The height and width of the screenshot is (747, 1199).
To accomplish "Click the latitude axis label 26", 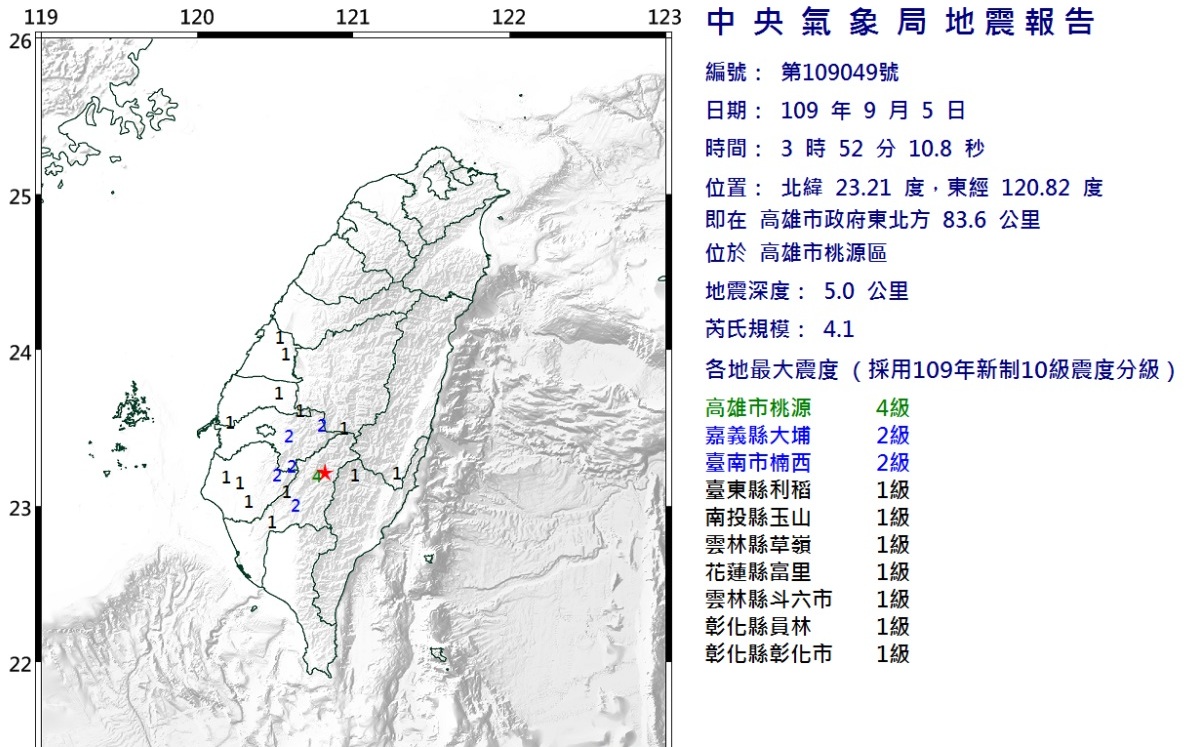I will pyautogui.click(x=19, y=41).
